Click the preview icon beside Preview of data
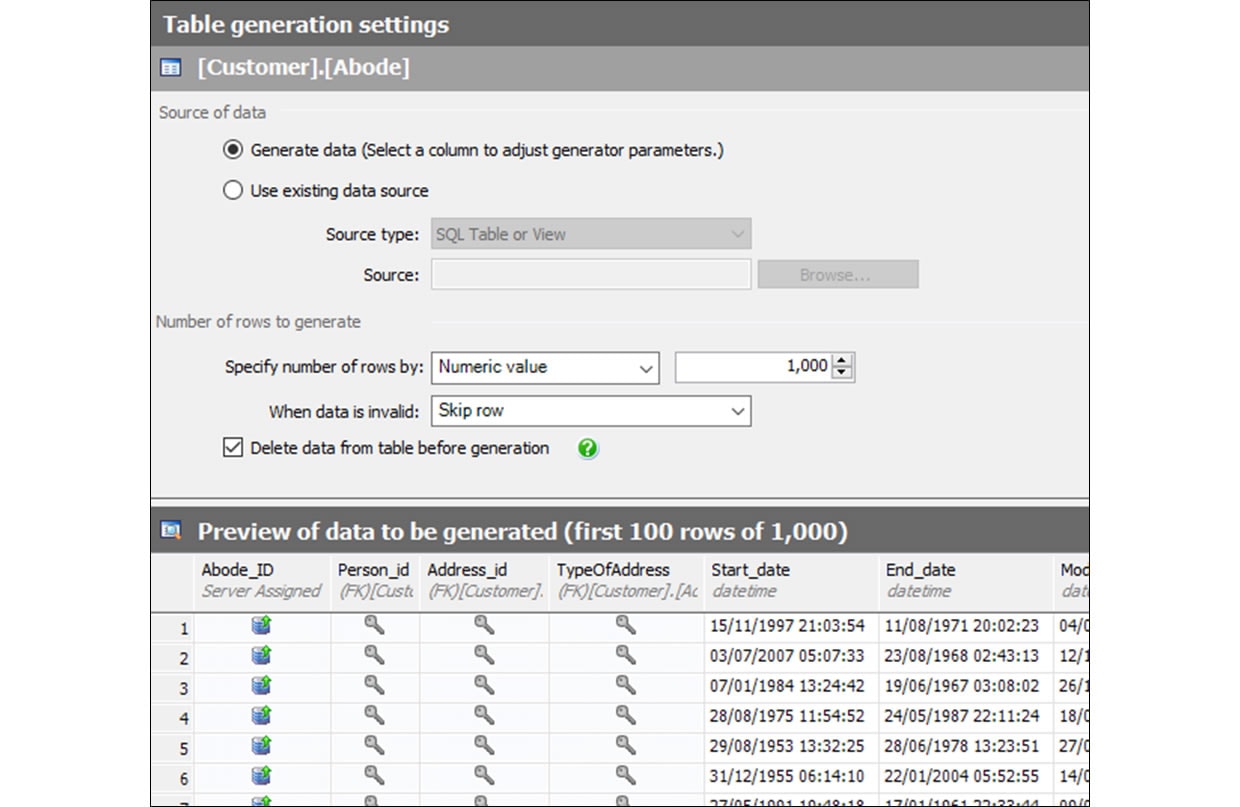Viewport: 1240px width, 807px height. [171, 530]
